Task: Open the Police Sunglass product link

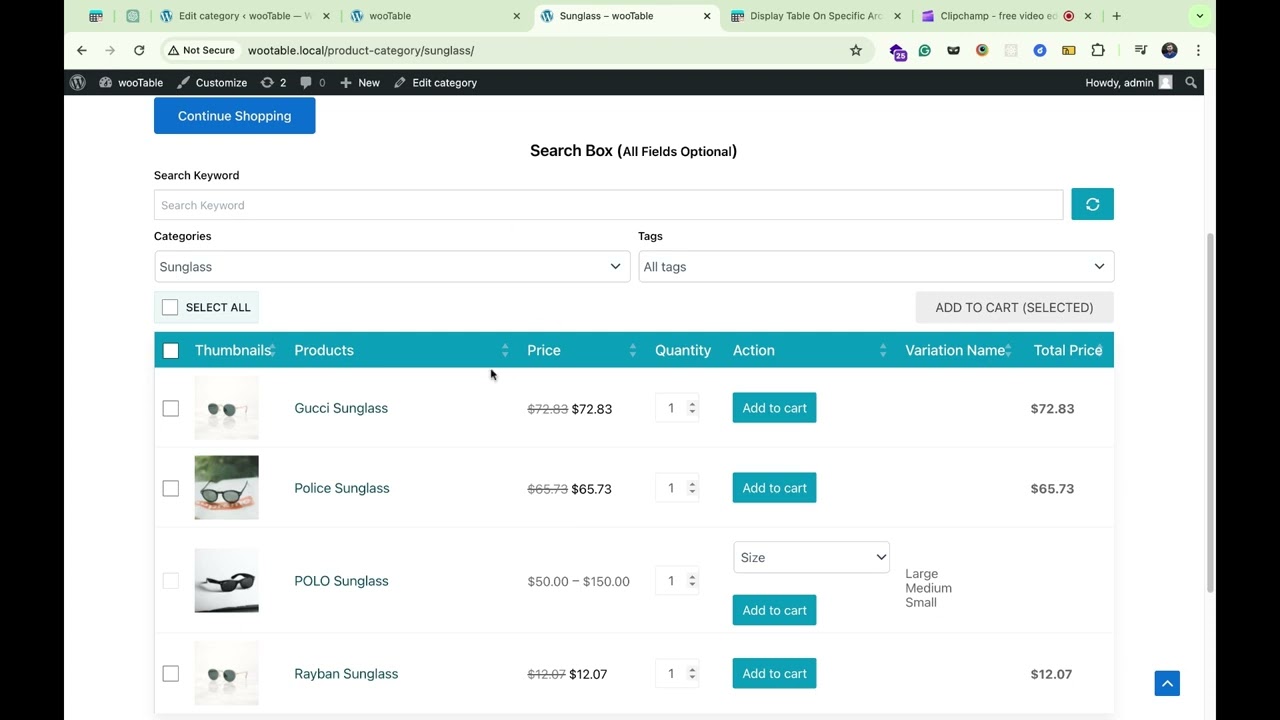Action: pyautogui.click(x=342, y=488)
